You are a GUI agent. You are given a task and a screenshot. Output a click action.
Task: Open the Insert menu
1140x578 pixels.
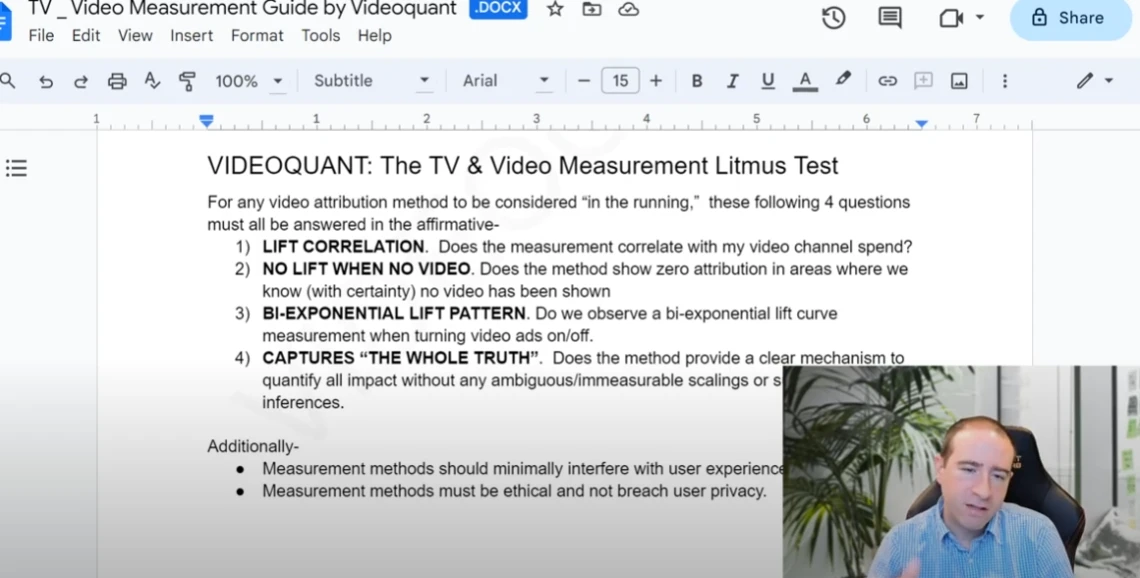[x=191, y=35]
